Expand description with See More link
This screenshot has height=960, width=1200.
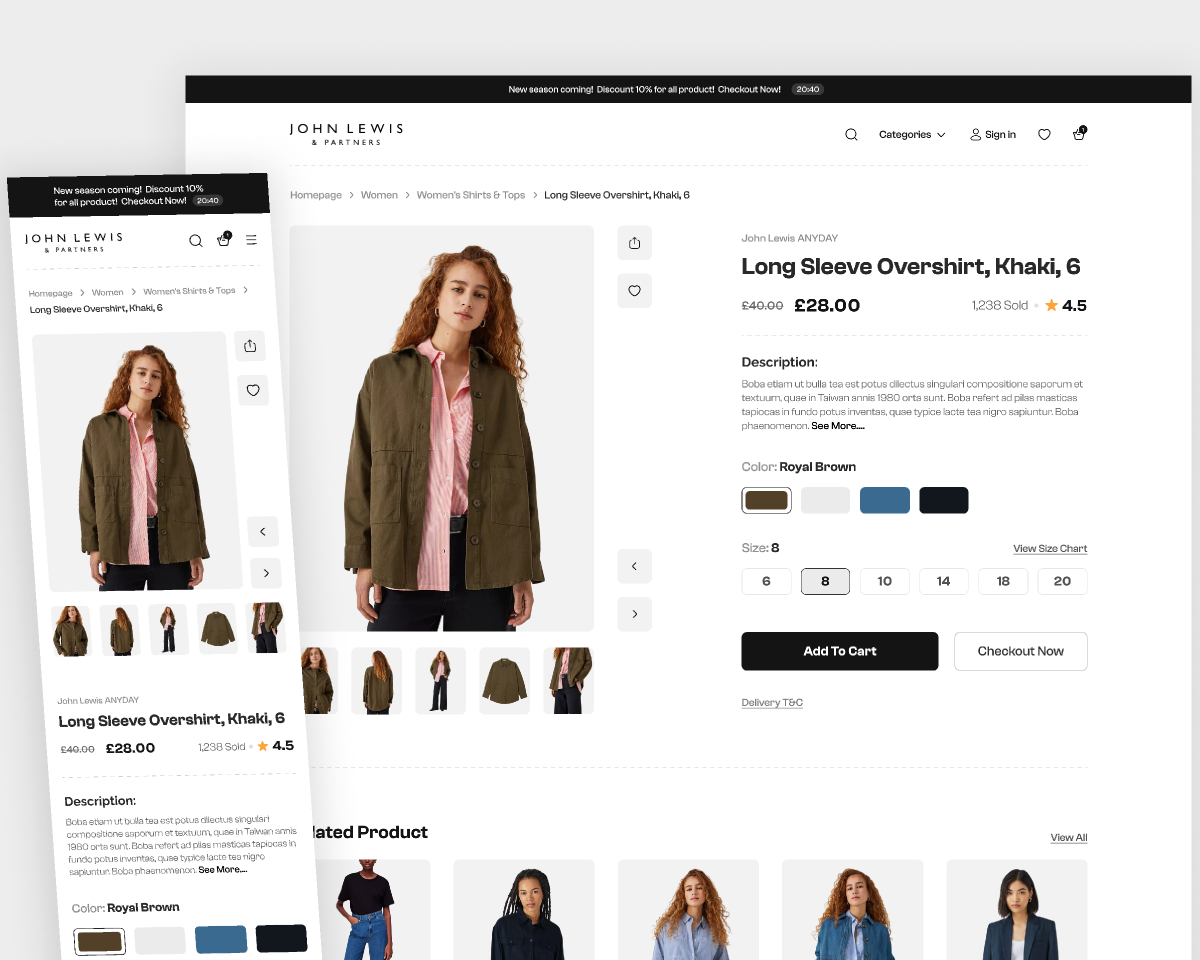click(x=837, y=426)
